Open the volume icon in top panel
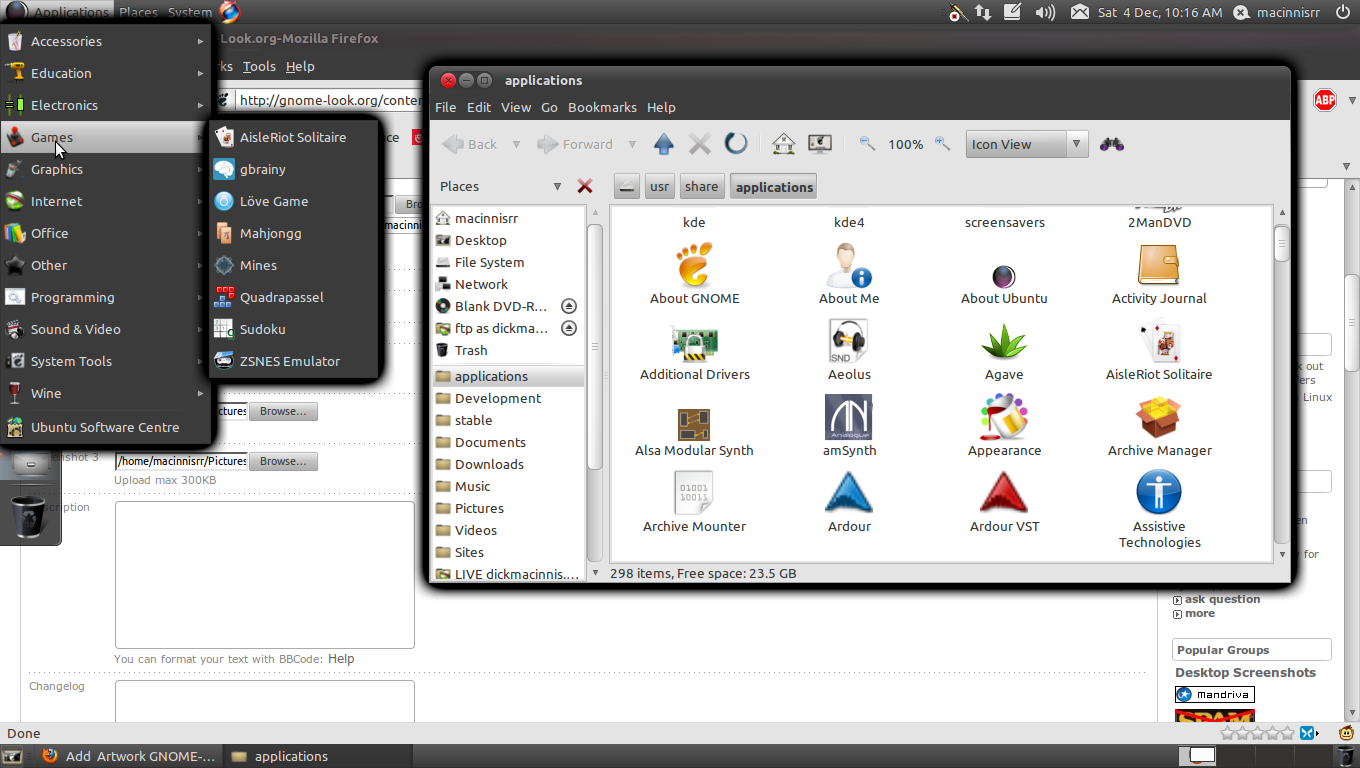 pos(1045,12)
